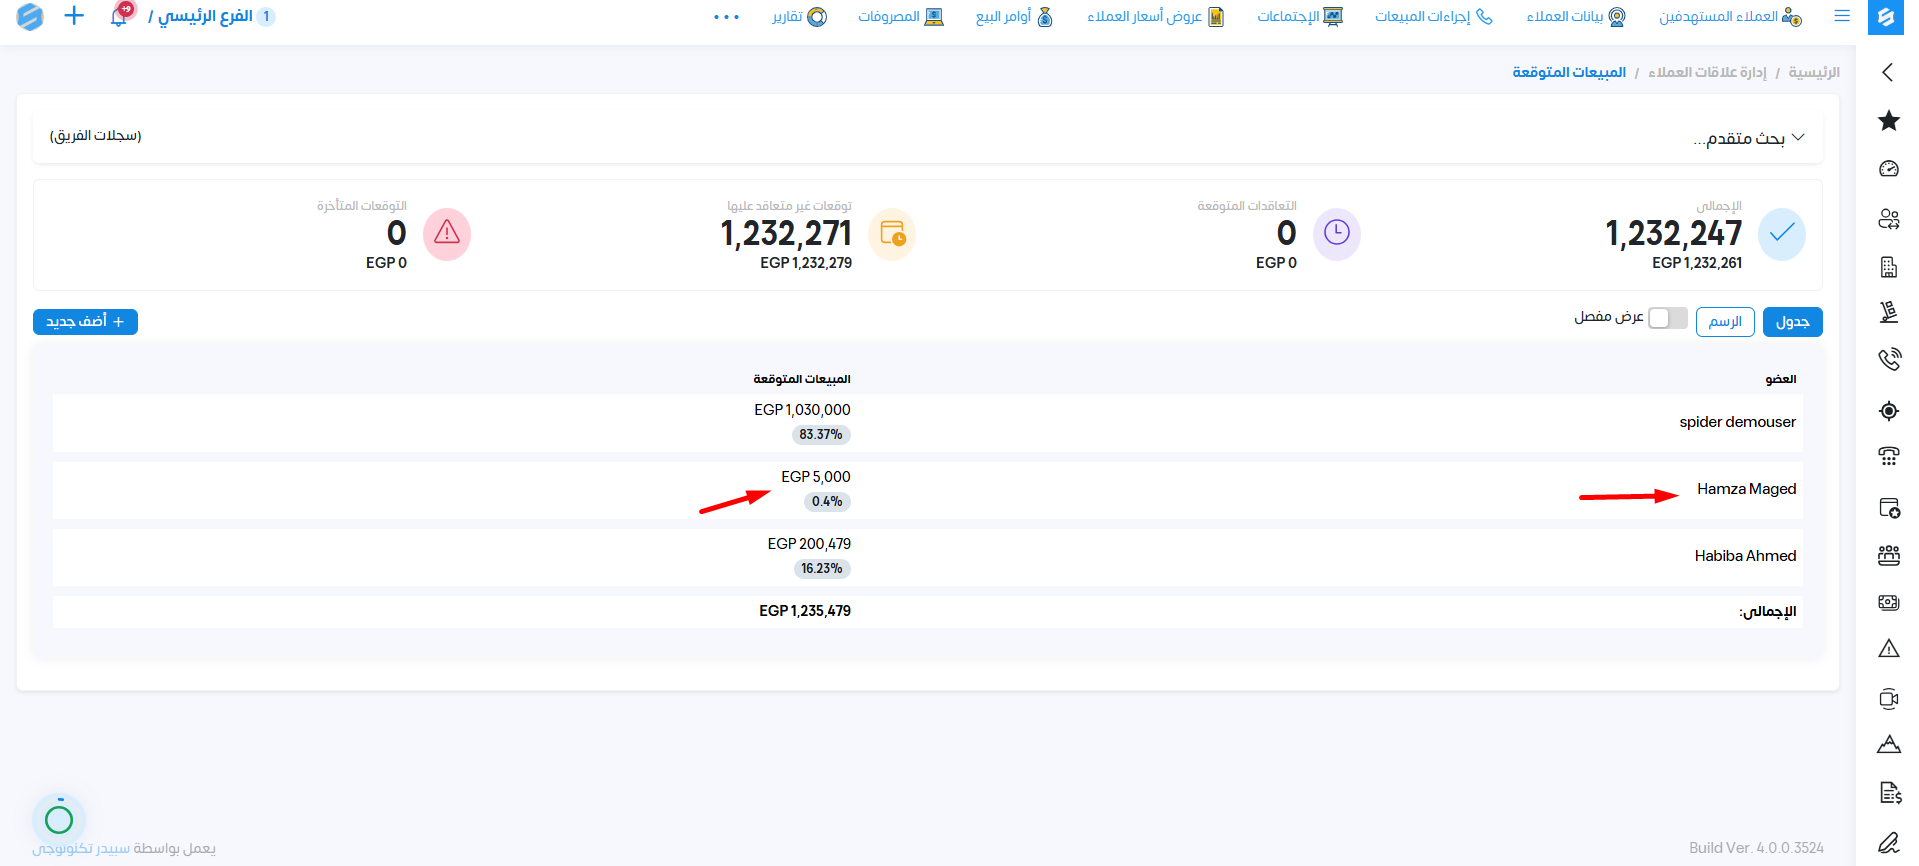Click the orange calendar icon on the uncontracted forecasts card
This screenshot has width=1919, height=866.
[892, 234]
